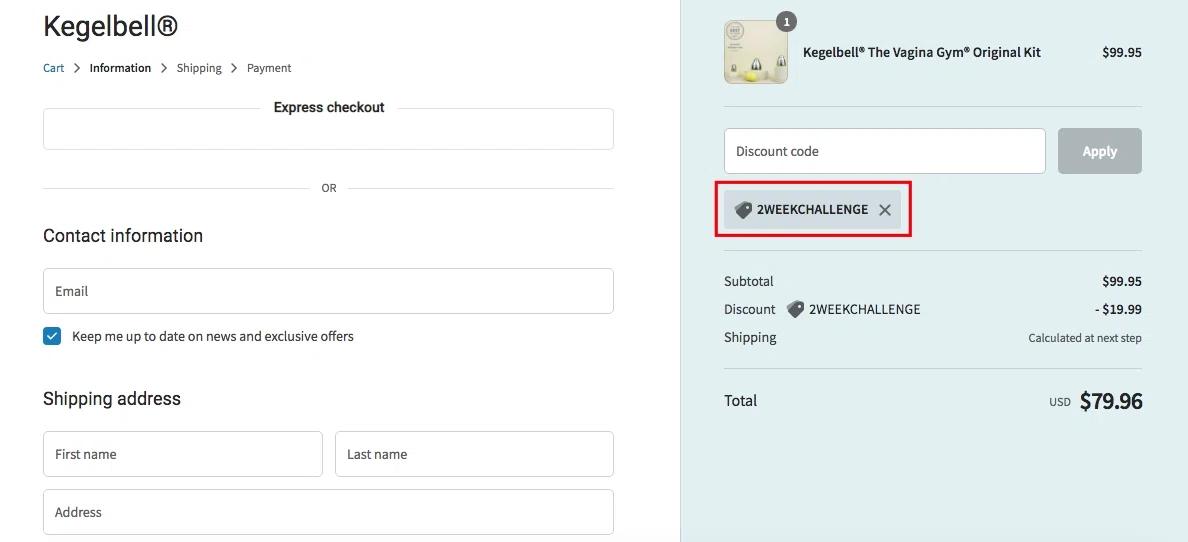Click the Address input field

tap(328, 512)
